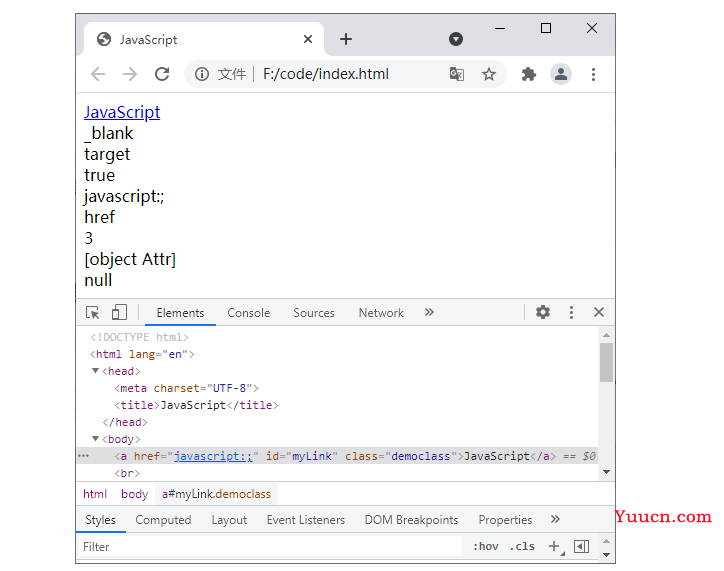The width and height of the screenshot is (724, 571).
Task: Open the javascript:; href link in DOM tree
Action: tap(213, 456)
